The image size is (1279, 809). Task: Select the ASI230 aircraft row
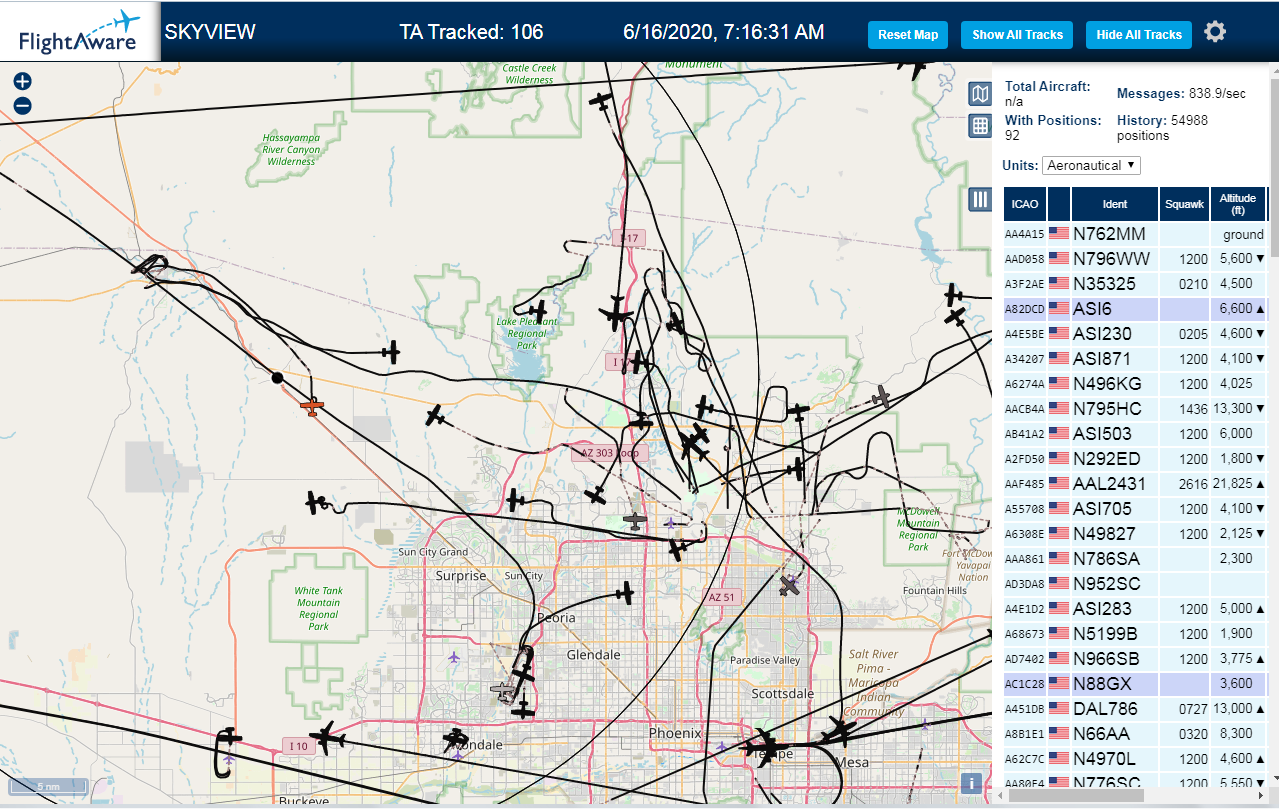1136,334
